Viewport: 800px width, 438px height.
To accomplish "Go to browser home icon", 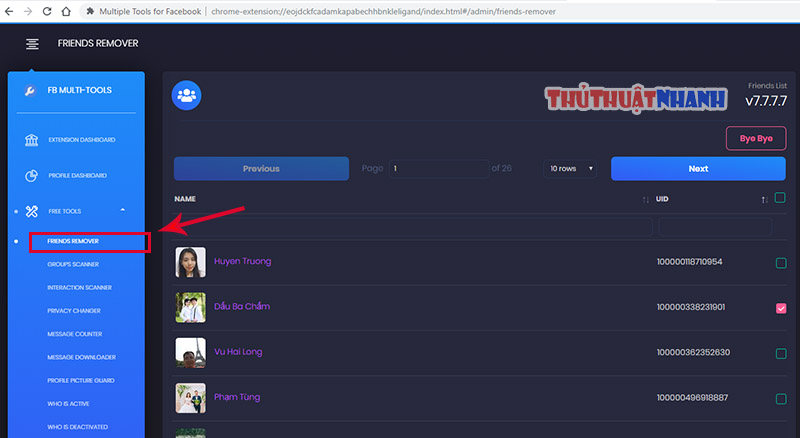I will (66, 11).
